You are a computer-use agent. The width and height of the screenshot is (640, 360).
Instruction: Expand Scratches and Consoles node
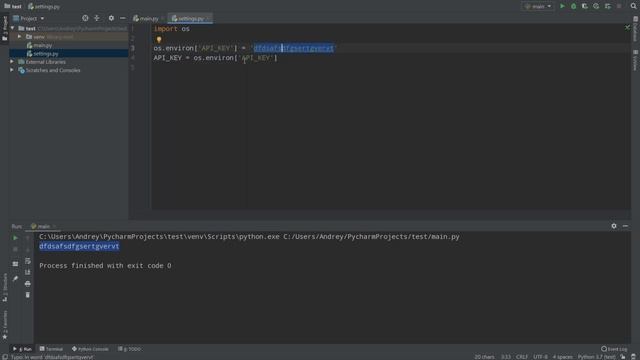12,70
